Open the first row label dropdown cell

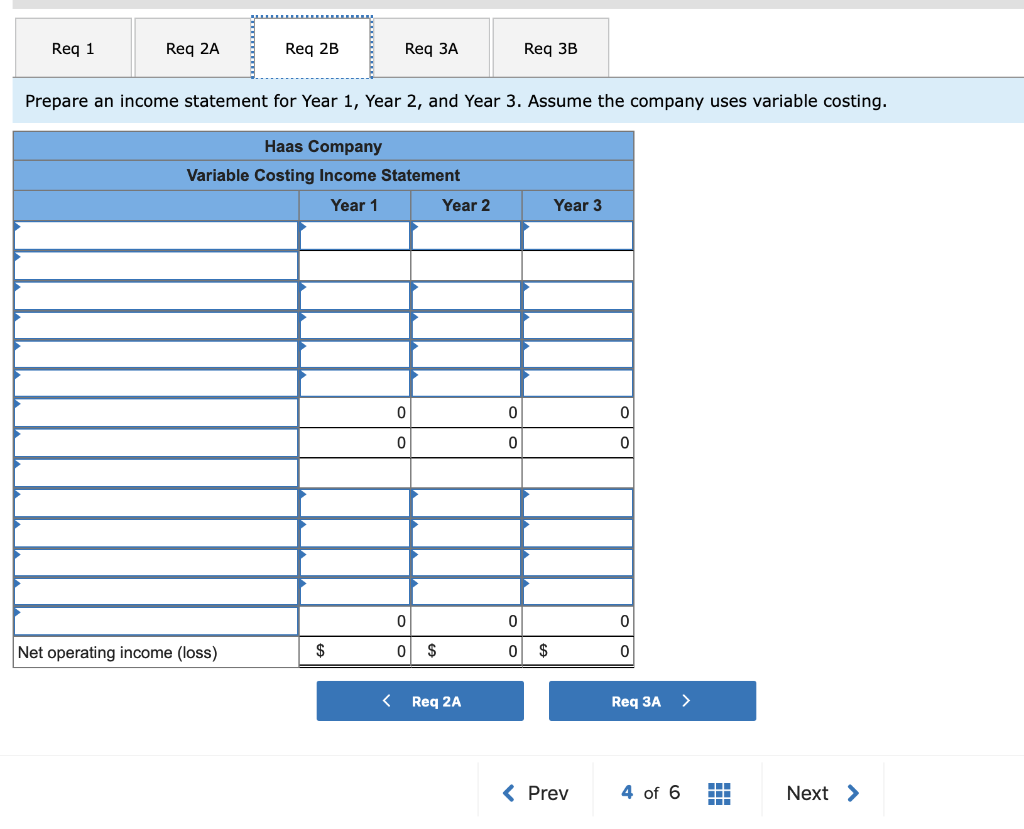coord(155,235)
